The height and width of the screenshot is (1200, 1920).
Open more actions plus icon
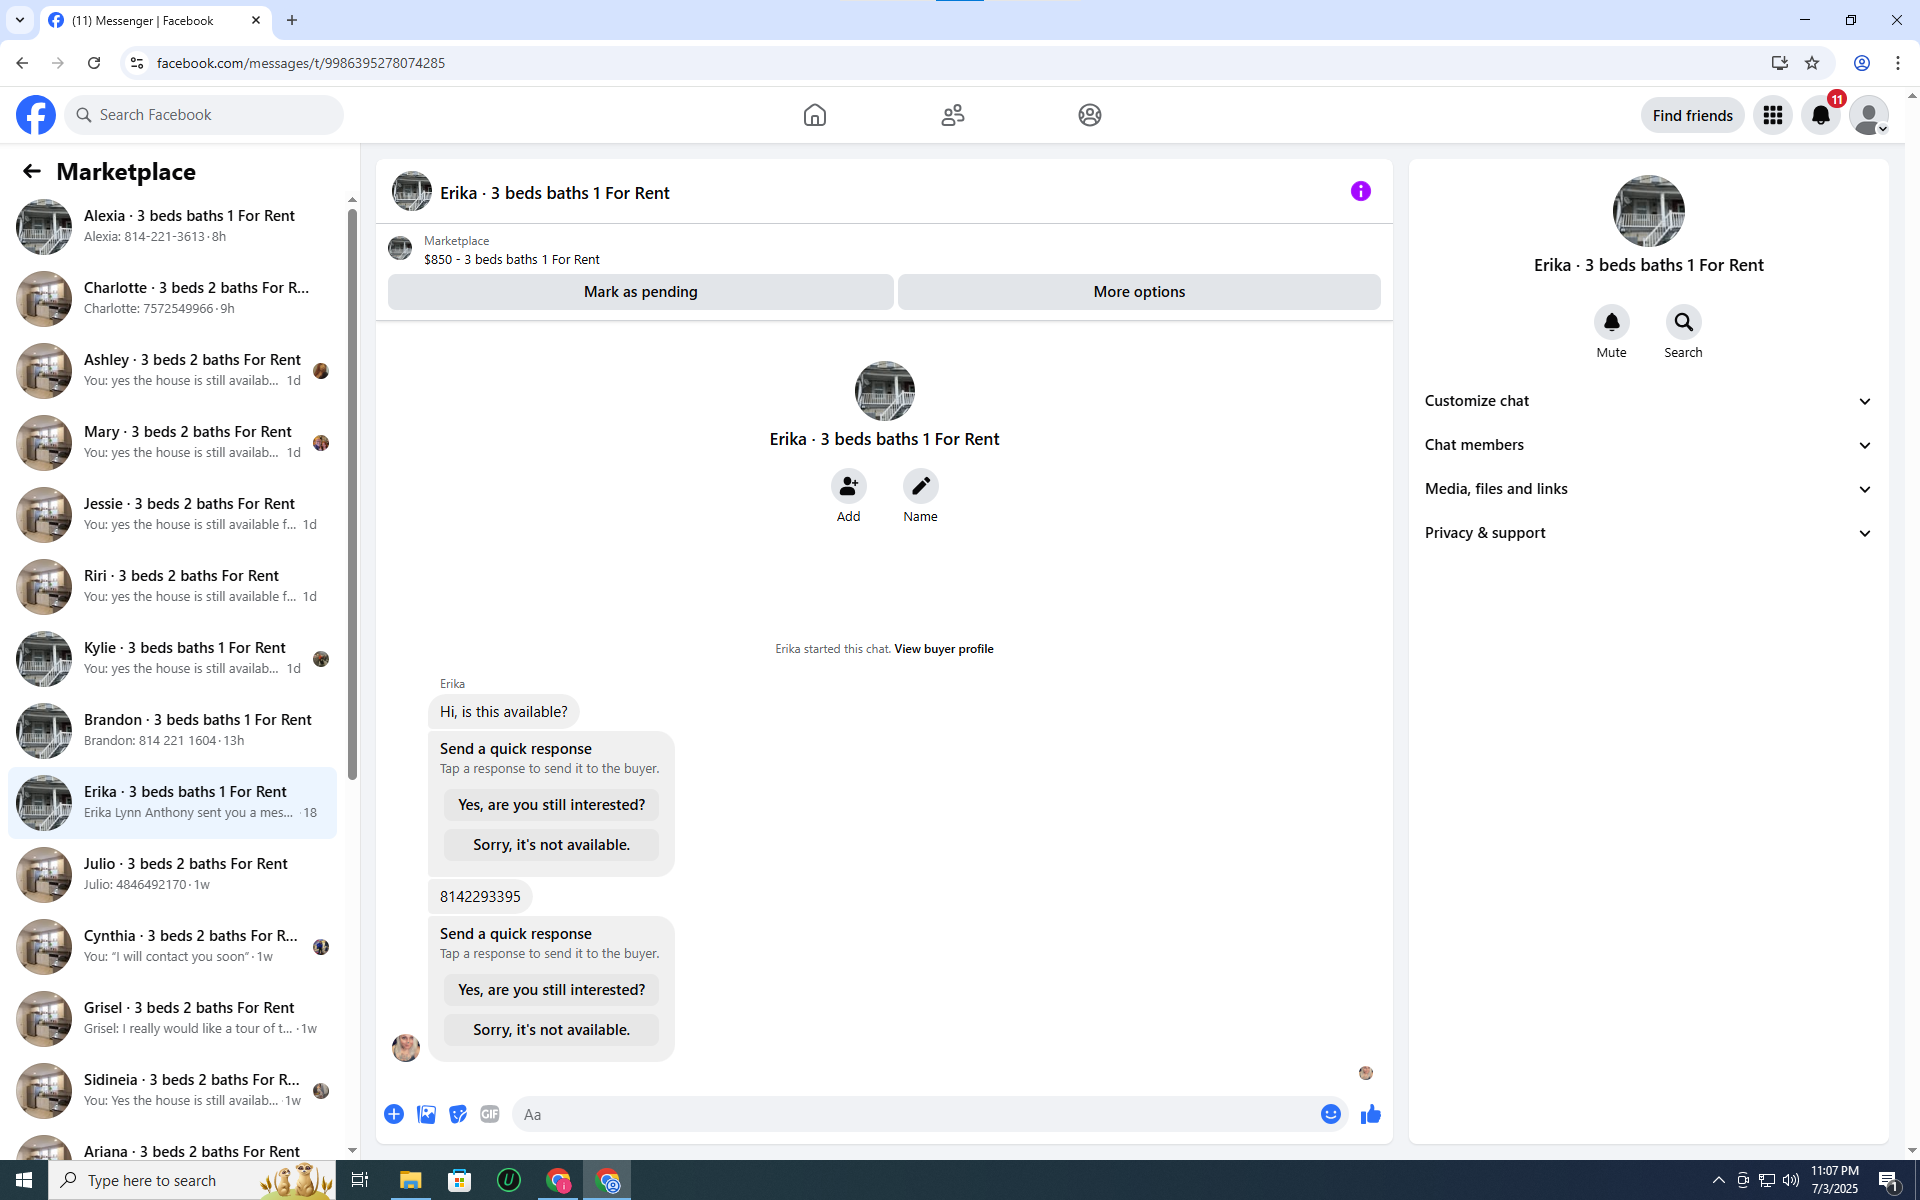pos(394,1114)
